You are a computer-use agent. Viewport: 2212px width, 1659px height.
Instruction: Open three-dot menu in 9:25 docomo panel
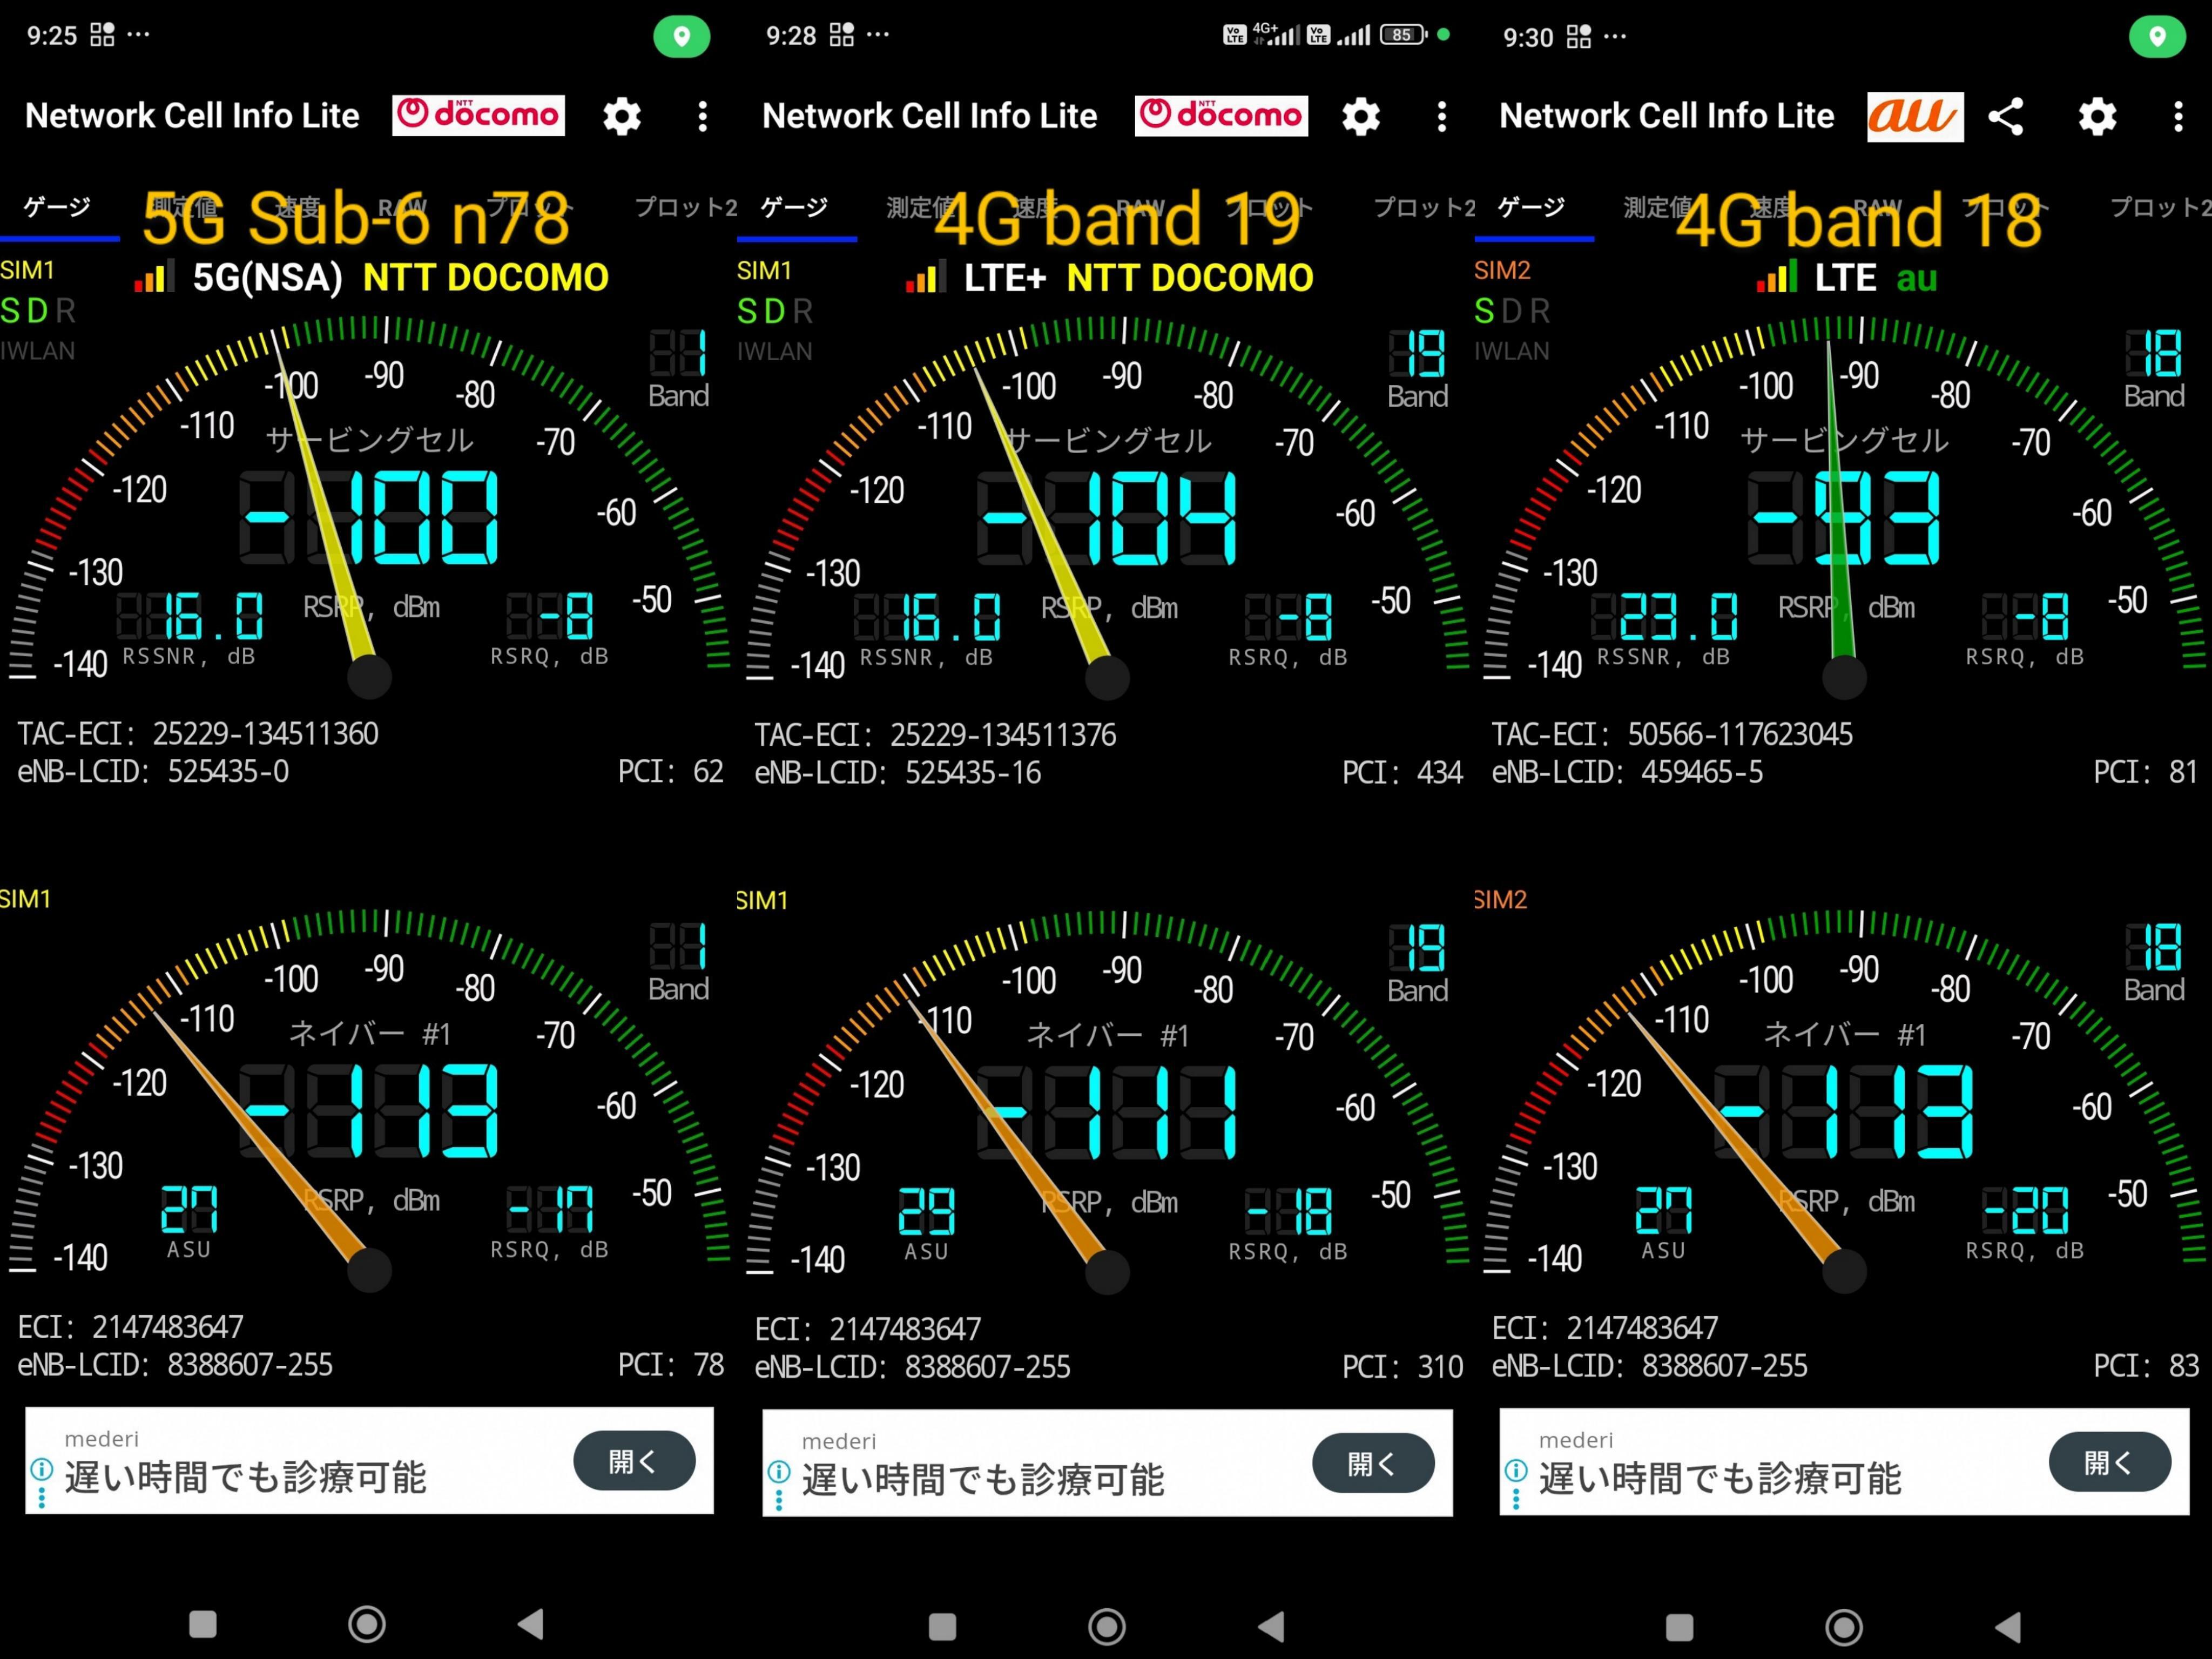703,117
